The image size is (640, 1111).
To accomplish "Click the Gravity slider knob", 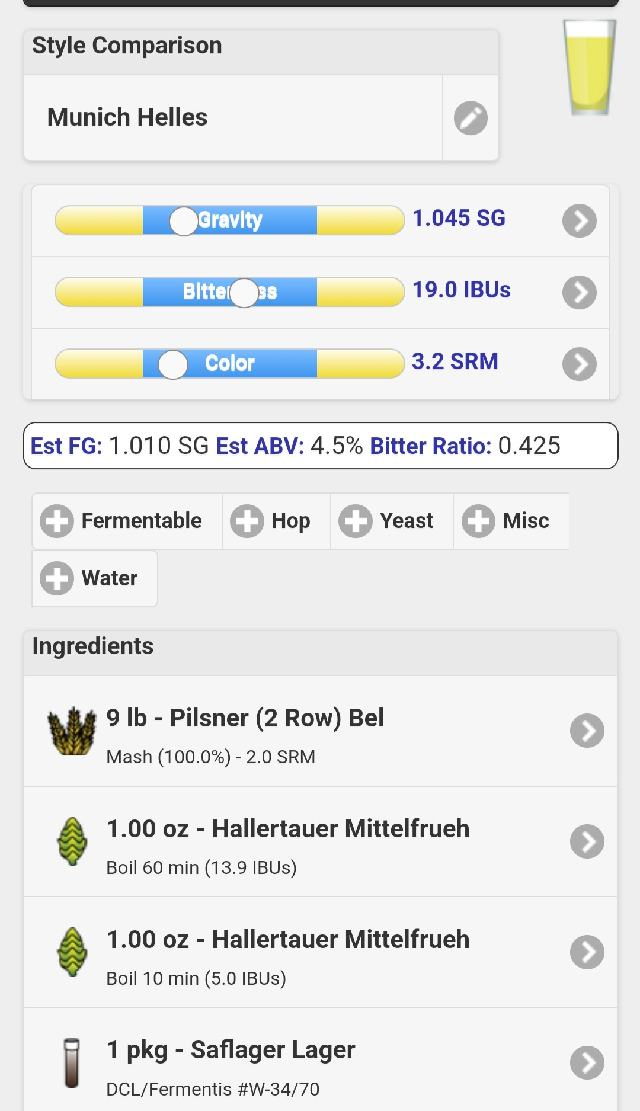I will (183, 220).
